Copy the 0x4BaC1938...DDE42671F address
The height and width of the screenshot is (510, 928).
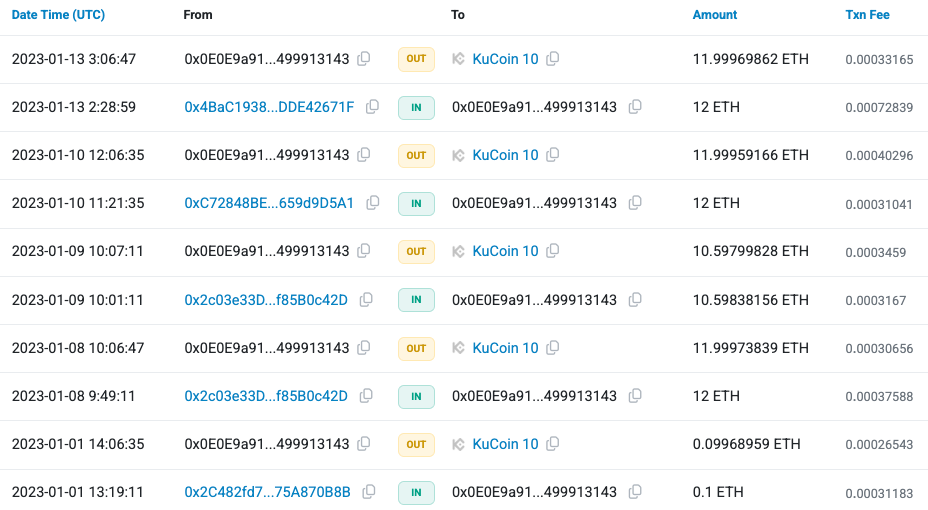pyautogui.click(x=372, y=107)
